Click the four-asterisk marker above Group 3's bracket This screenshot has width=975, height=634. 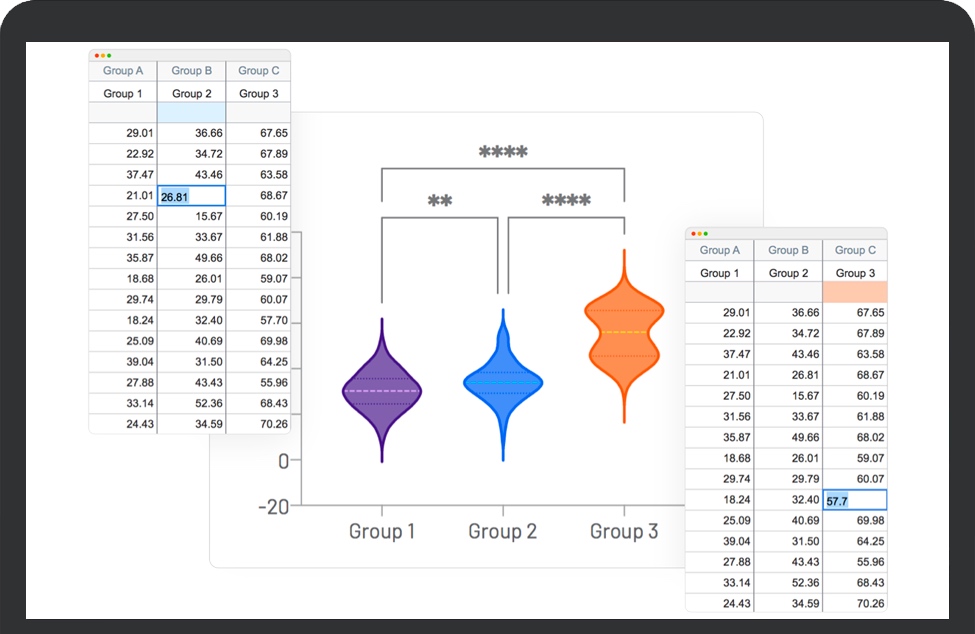566,201
